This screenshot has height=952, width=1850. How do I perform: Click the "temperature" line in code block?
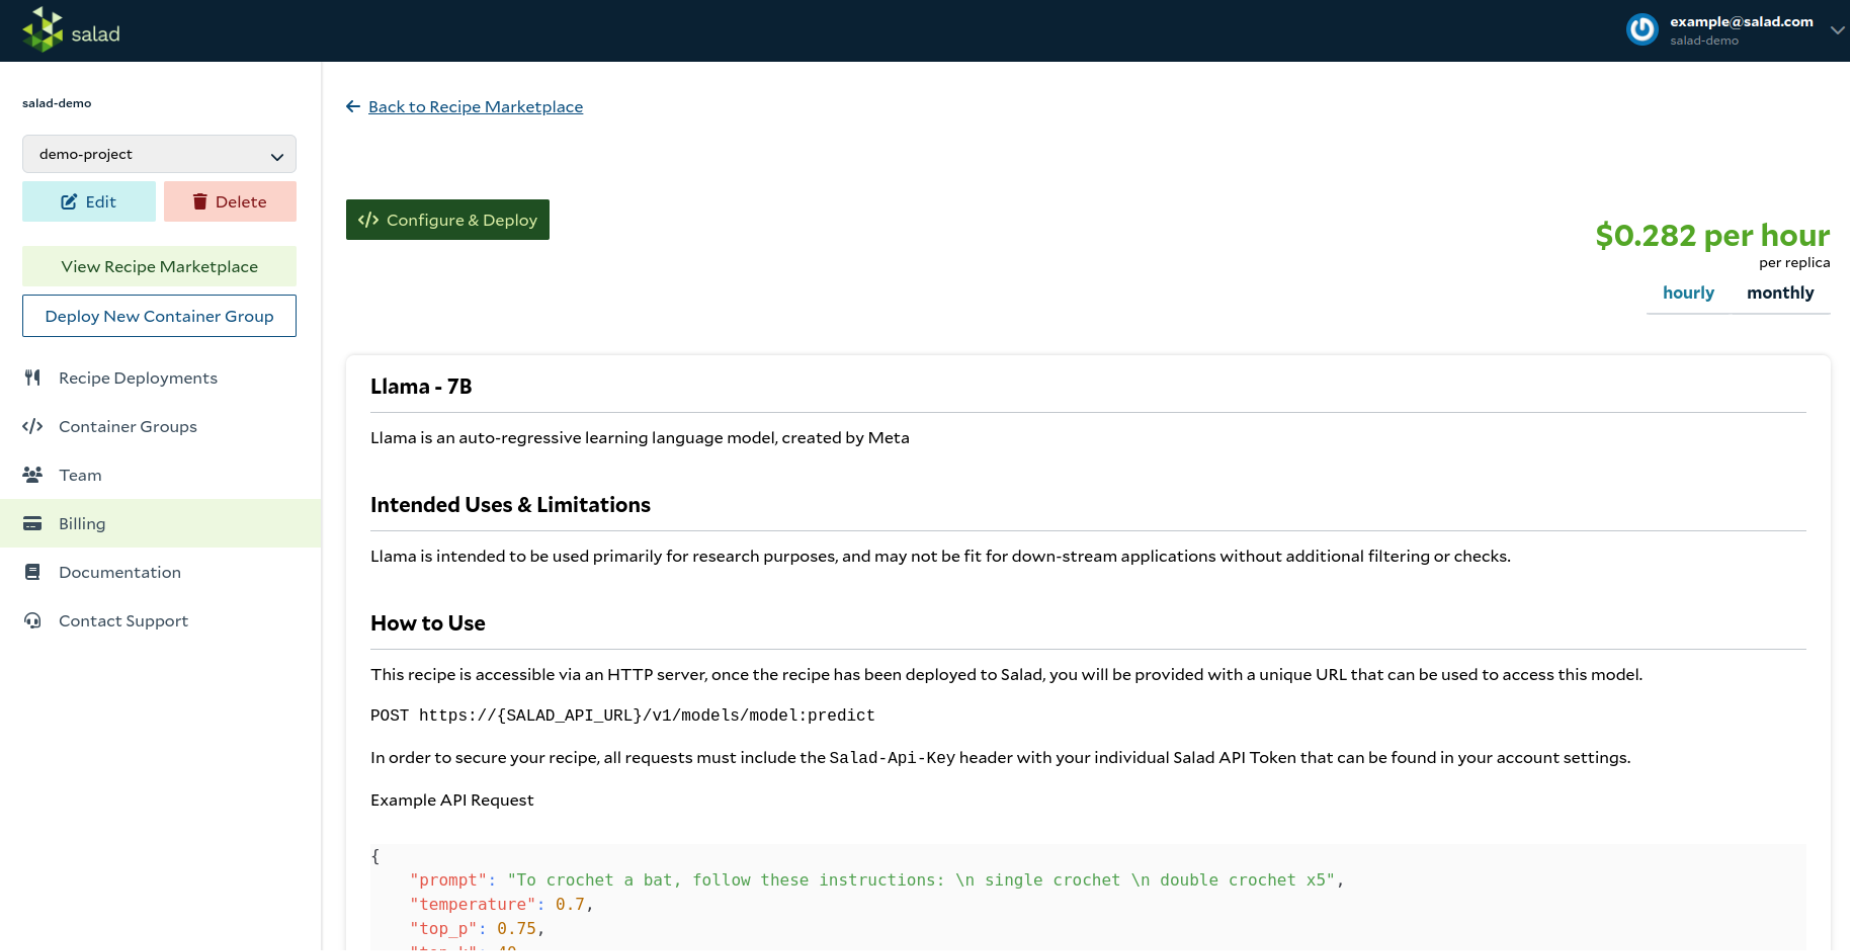click(502, 905)
